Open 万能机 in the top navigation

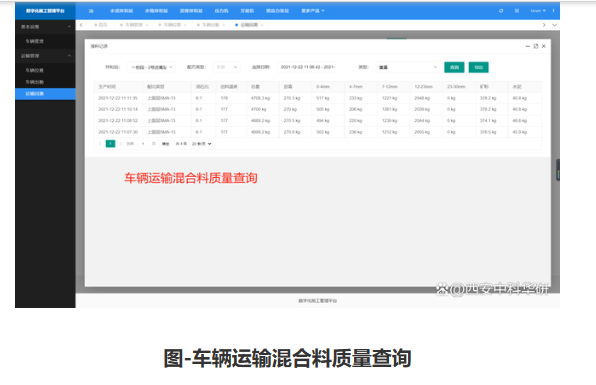pyautogui.click(x=247, y=11)
